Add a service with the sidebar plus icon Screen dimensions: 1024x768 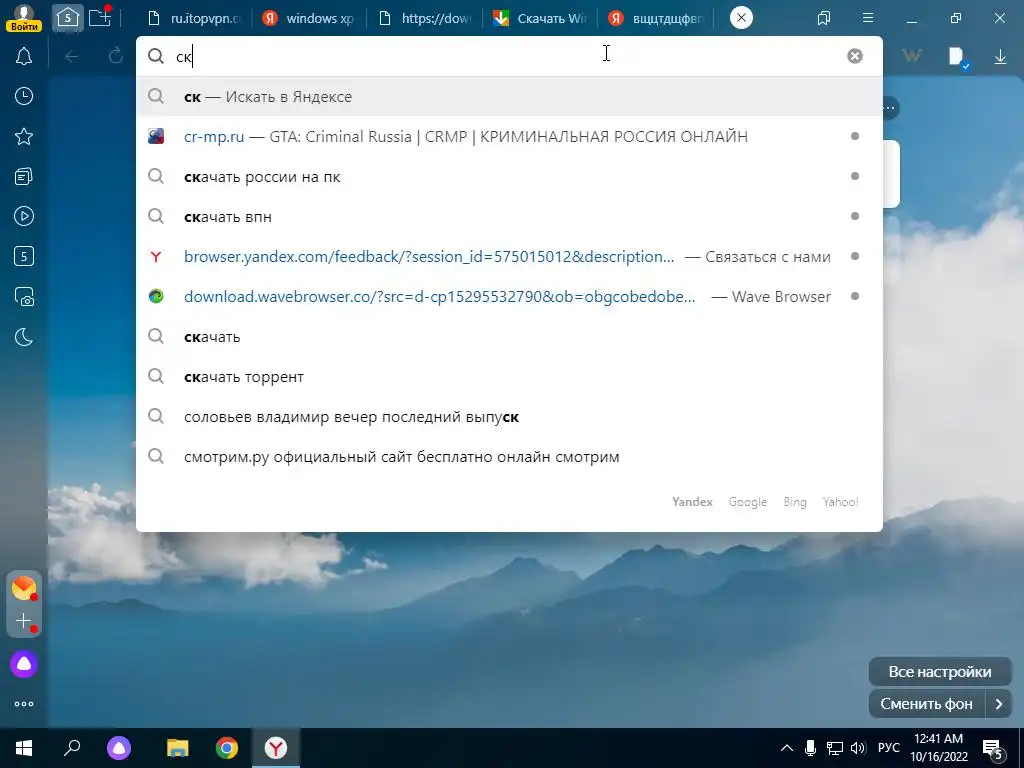(x=24, y=621)
